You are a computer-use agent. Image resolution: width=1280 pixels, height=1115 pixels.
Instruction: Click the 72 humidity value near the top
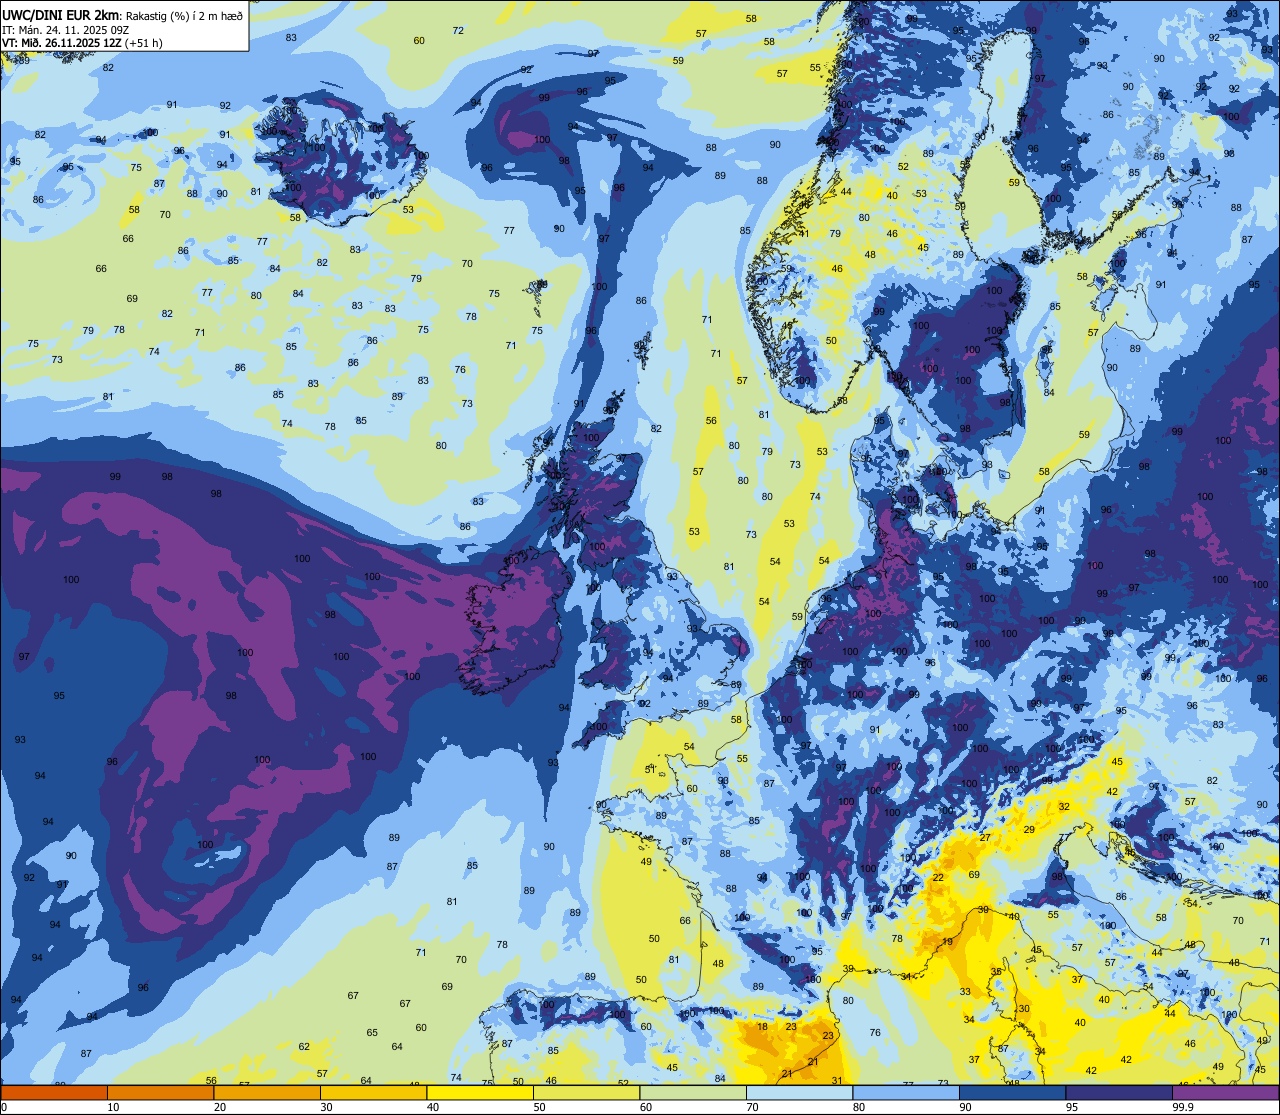point(458,30)
